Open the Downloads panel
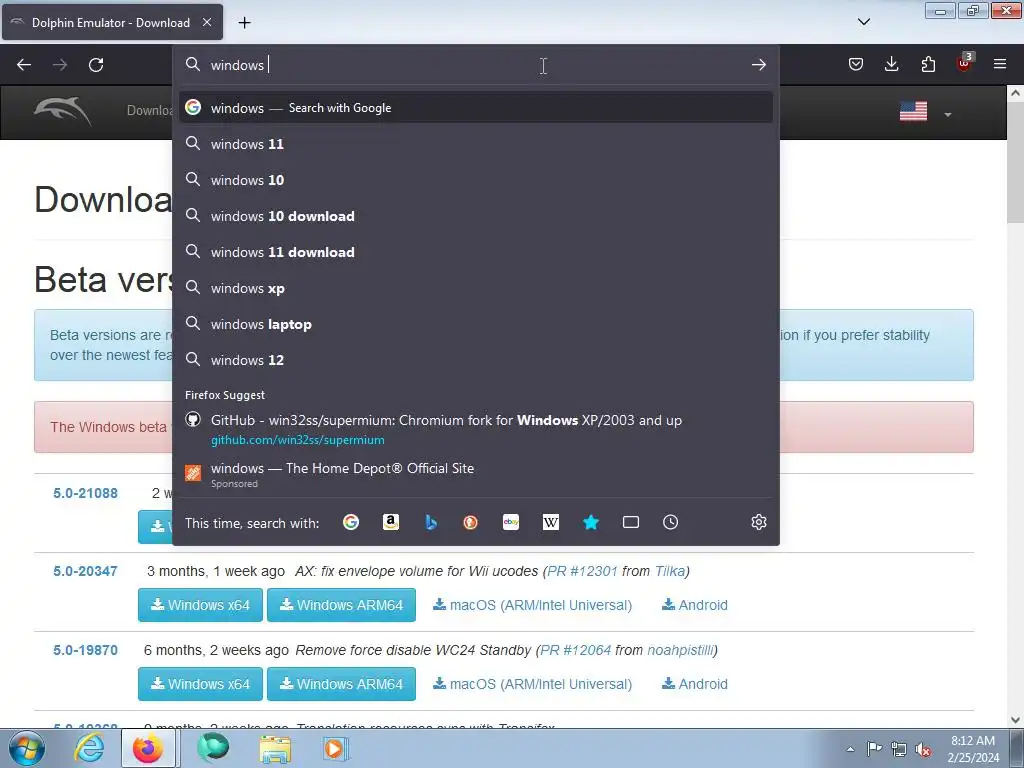 (x=891, y=64)
